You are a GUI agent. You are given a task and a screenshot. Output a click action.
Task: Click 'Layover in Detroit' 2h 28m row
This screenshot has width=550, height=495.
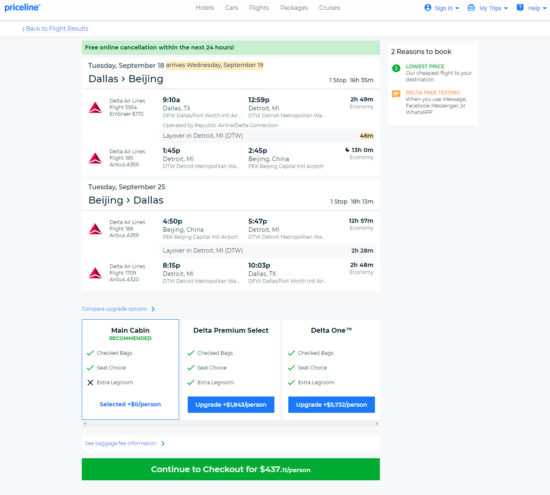point(268,250)
